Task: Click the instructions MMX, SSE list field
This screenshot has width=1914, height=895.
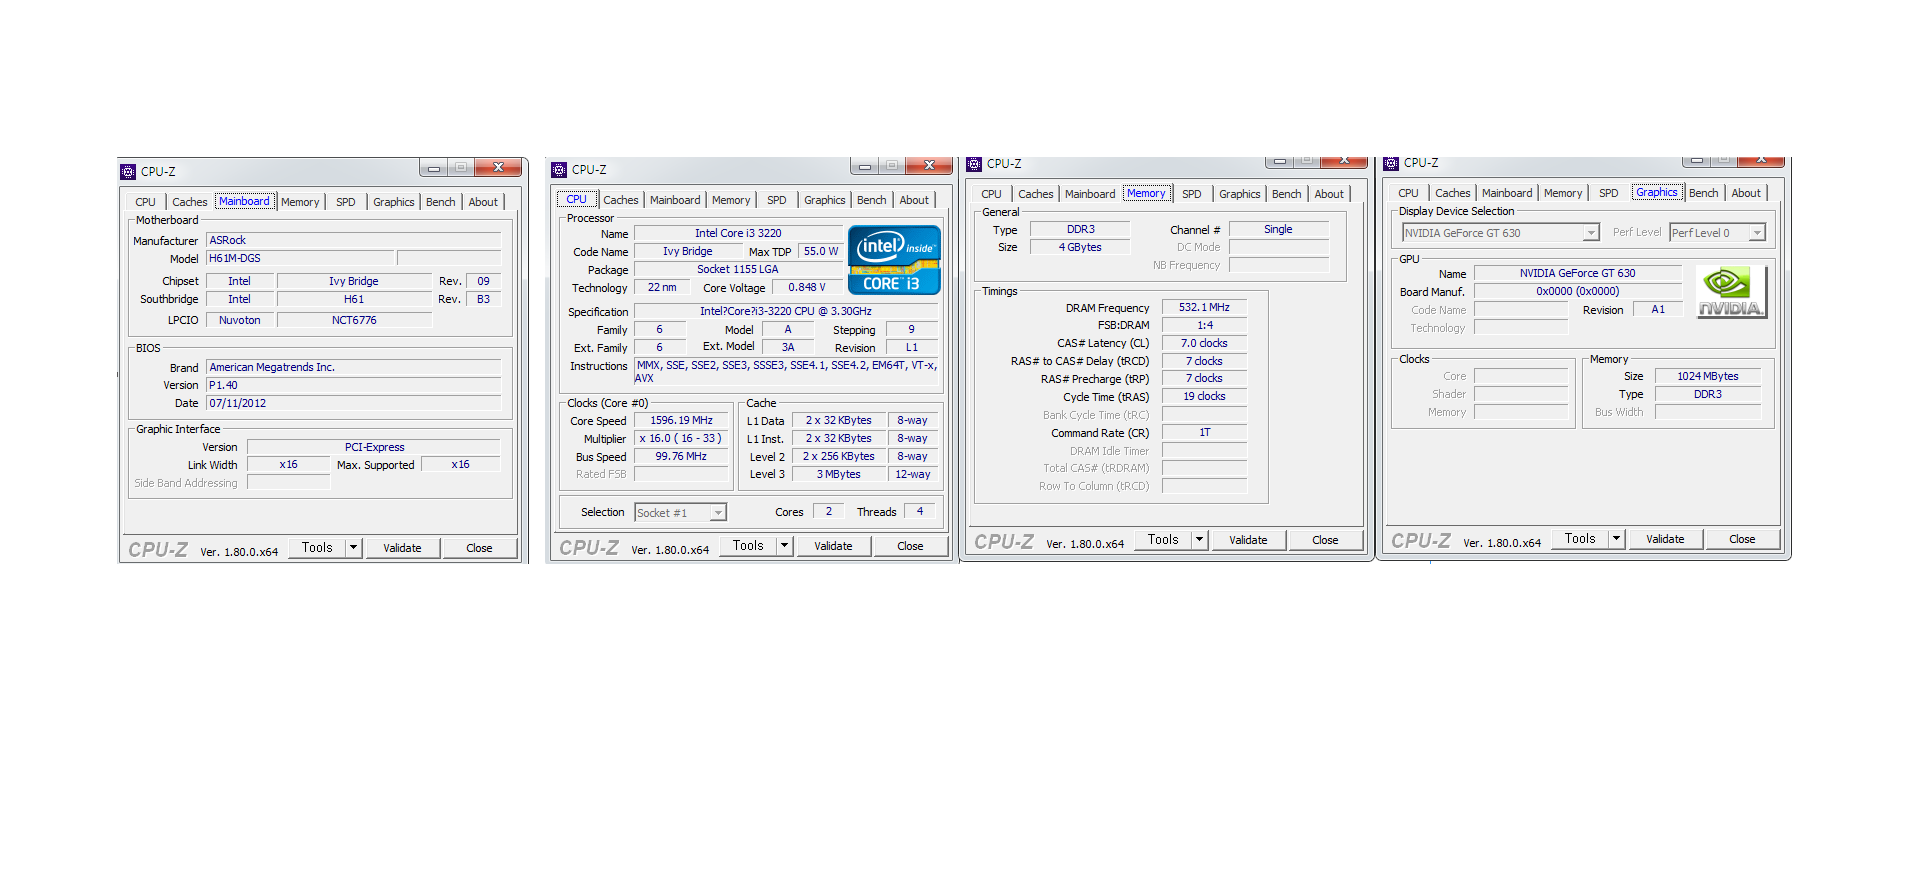Action: click(x=786, y=372)
